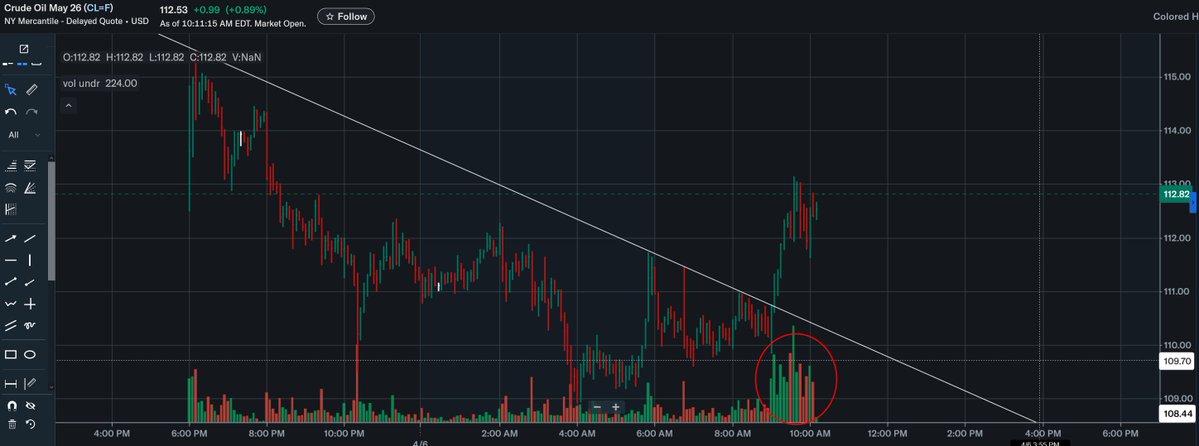Screen dimensions: 1199x446
Task: Toggle the magnet snap mode
Action: (11, 405)
